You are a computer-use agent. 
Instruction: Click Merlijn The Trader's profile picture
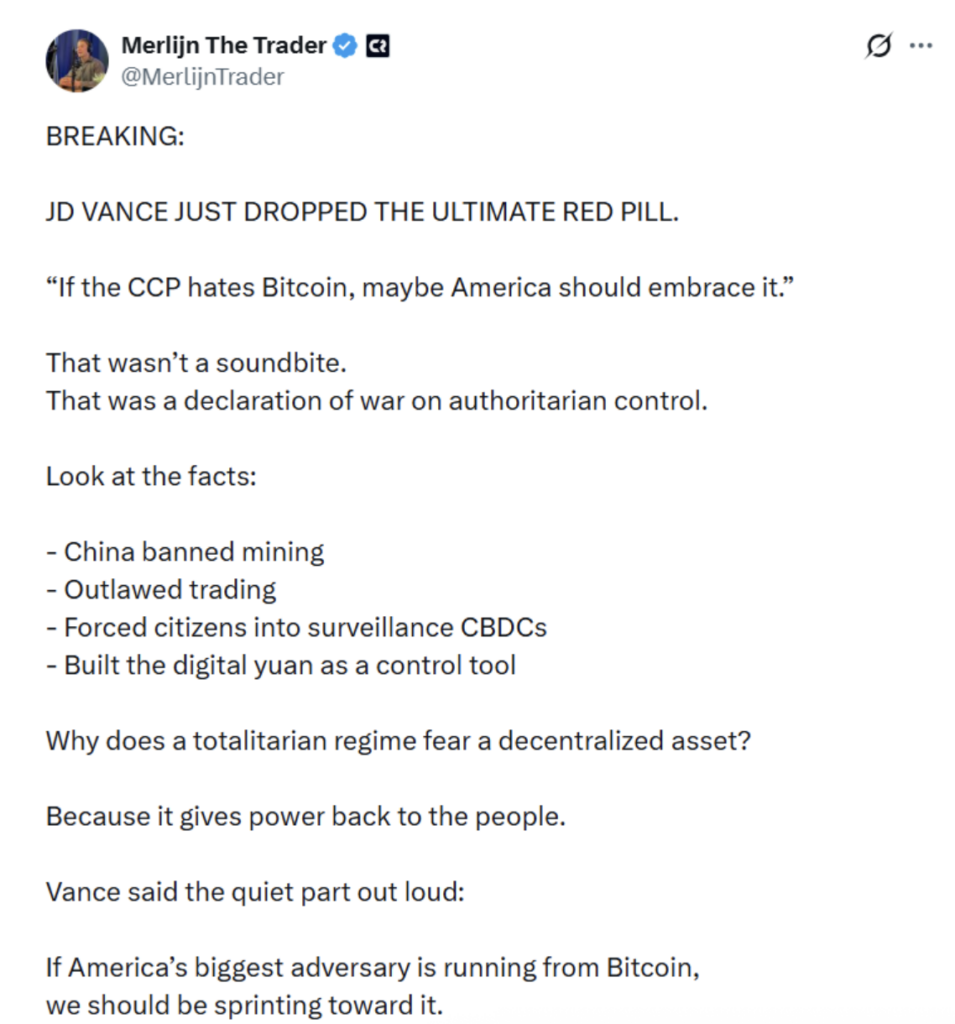click(x=77, y=59)
